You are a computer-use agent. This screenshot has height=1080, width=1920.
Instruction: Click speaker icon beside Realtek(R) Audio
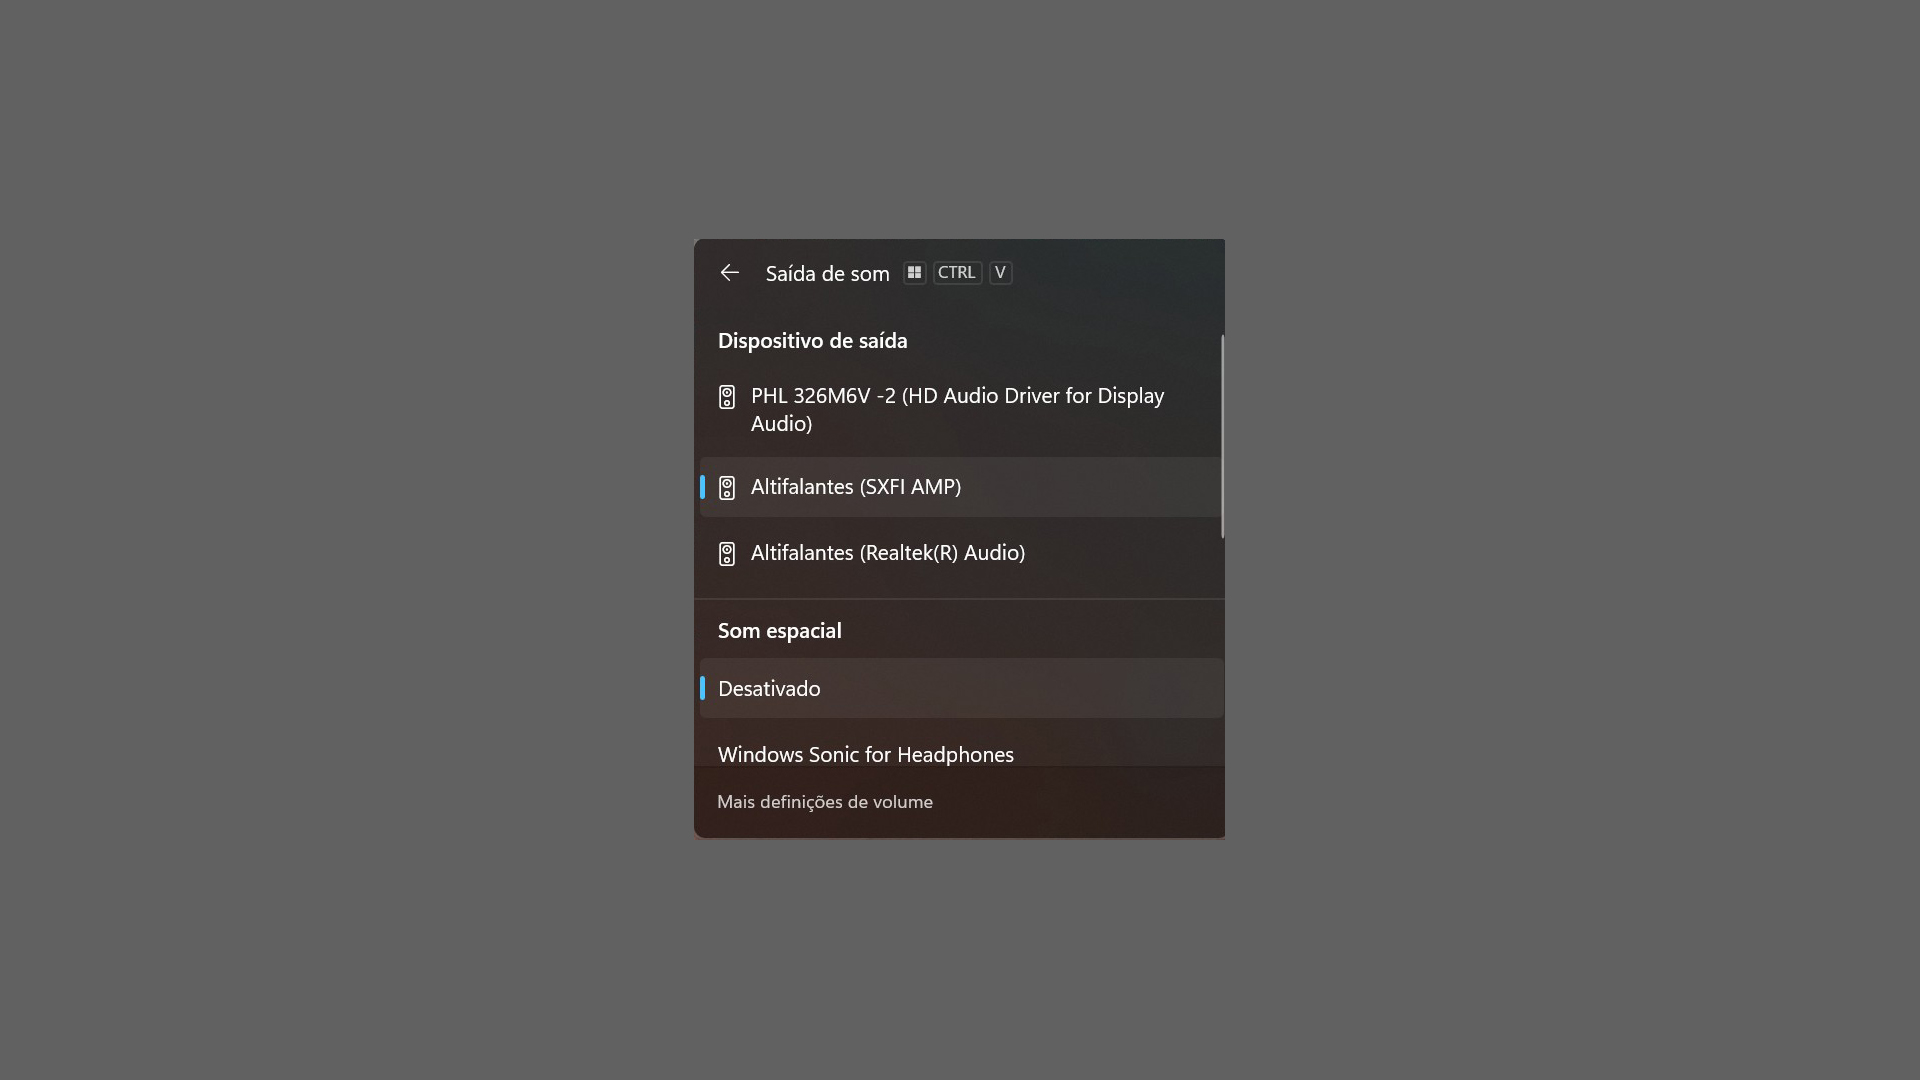coord(727,554)
